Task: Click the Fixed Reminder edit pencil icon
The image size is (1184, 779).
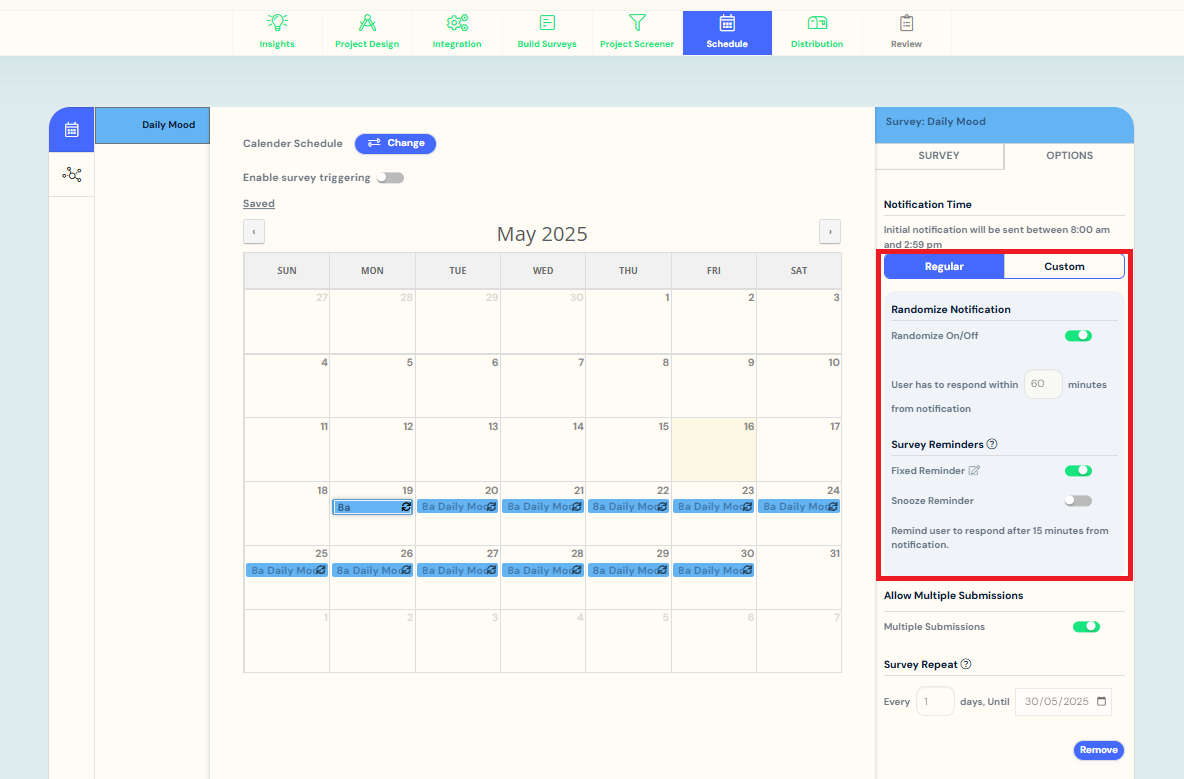Action: point(974,470)
